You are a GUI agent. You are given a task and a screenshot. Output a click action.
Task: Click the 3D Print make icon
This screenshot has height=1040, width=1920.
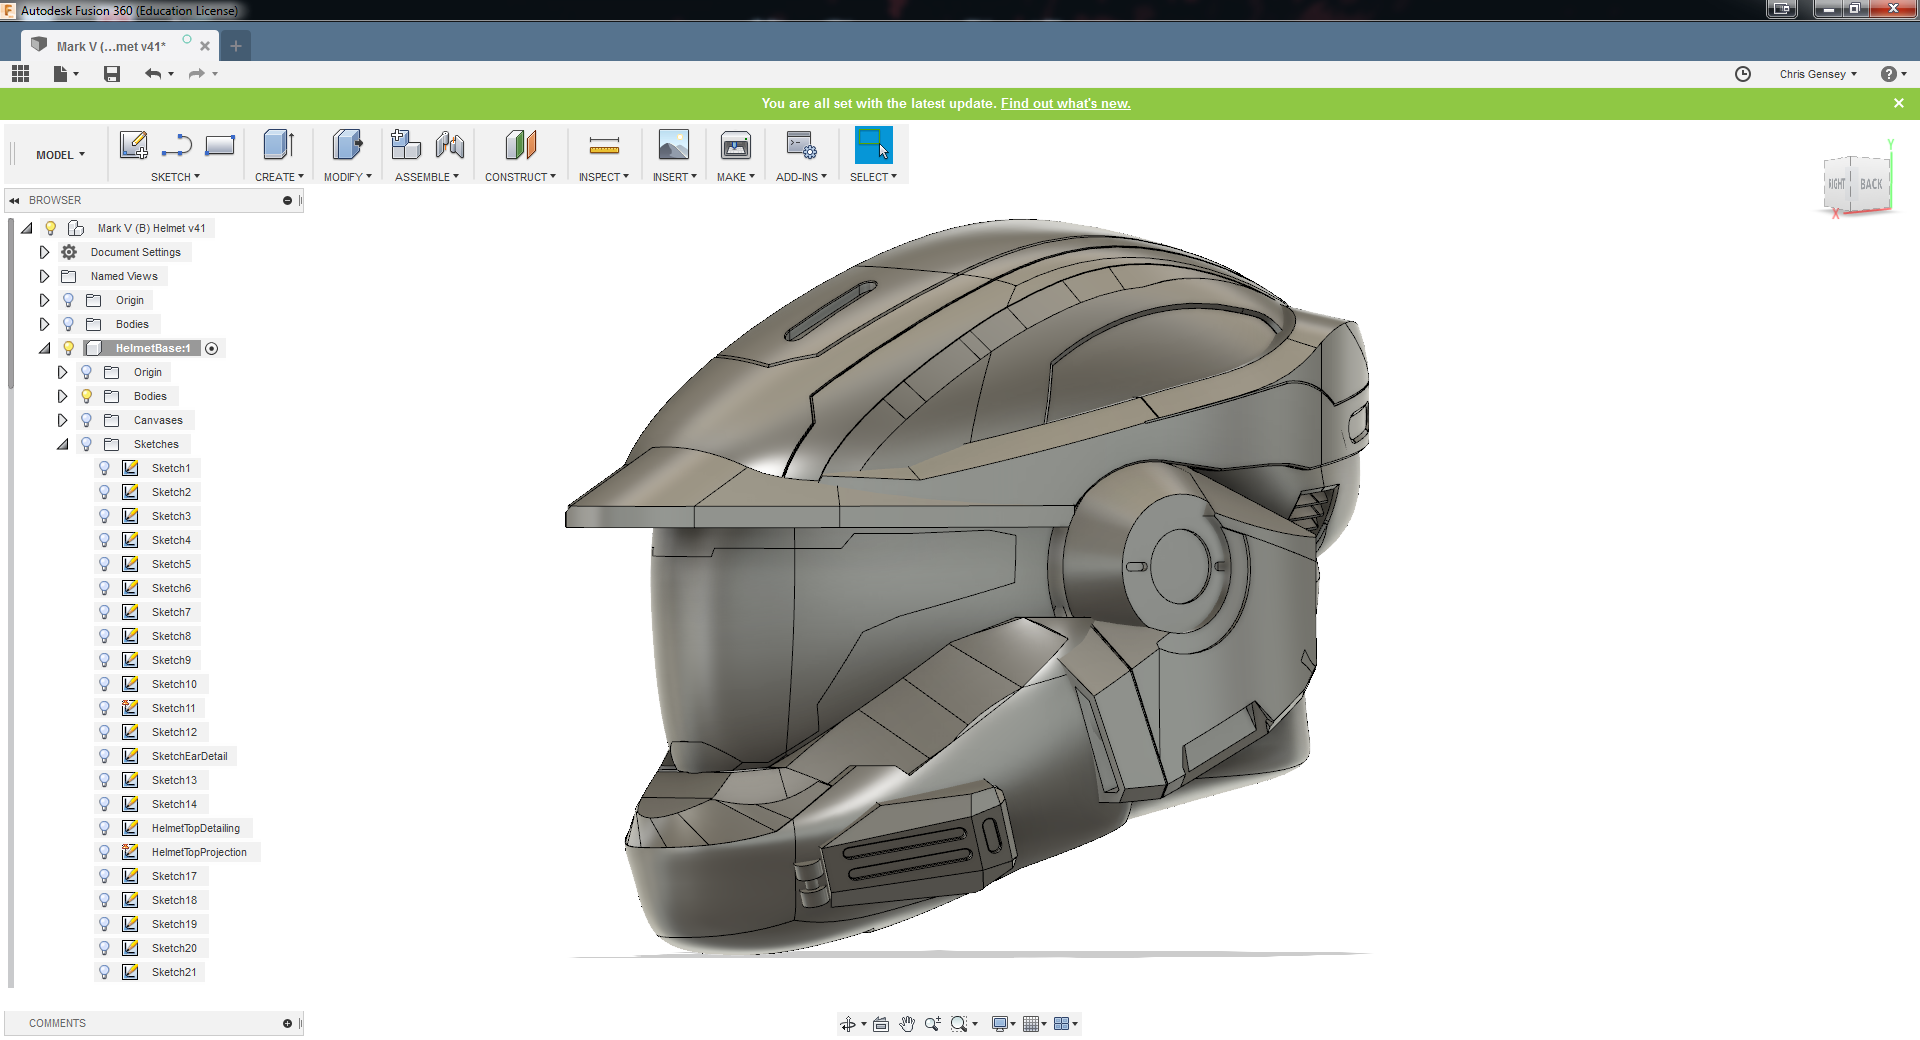pyautogui.click(x=736, y=146)
